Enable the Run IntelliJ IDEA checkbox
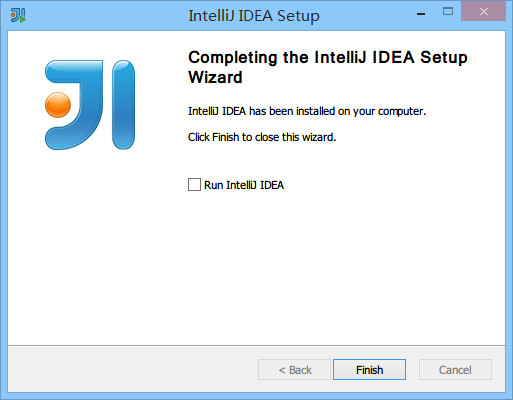 [194, 184]
